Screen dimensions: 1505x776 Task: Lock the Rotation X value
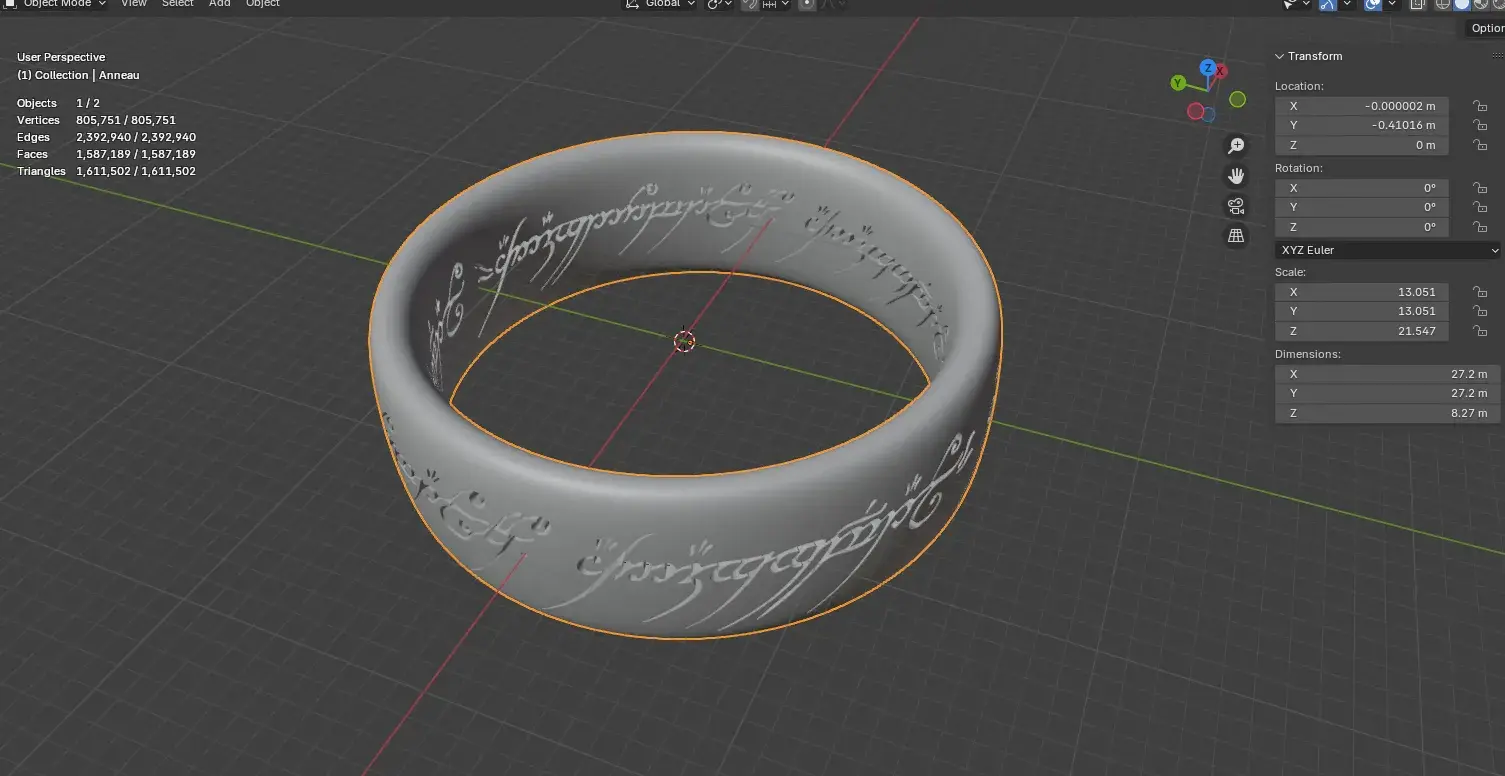coord(1479,188)
